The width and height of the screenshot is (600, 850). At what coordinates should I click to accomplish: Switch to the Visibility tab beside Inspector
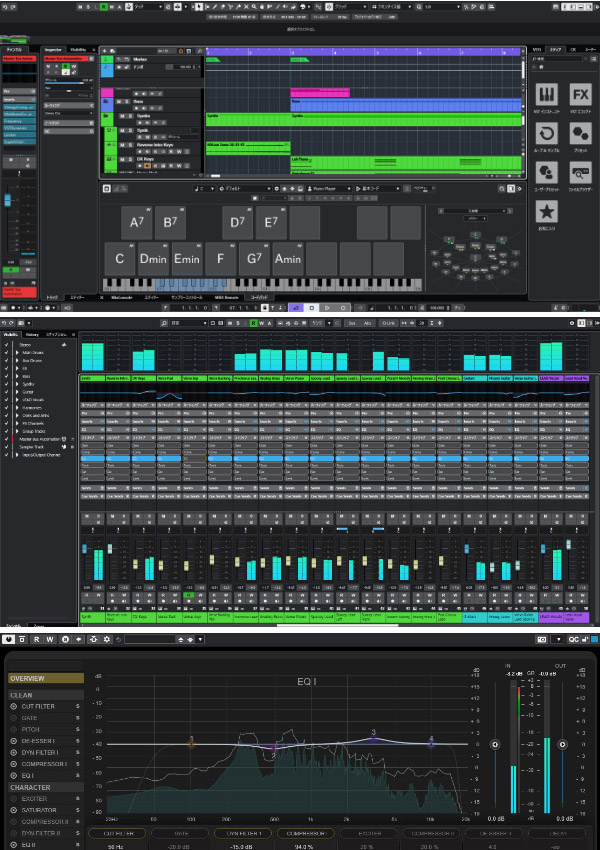(79, 50)
